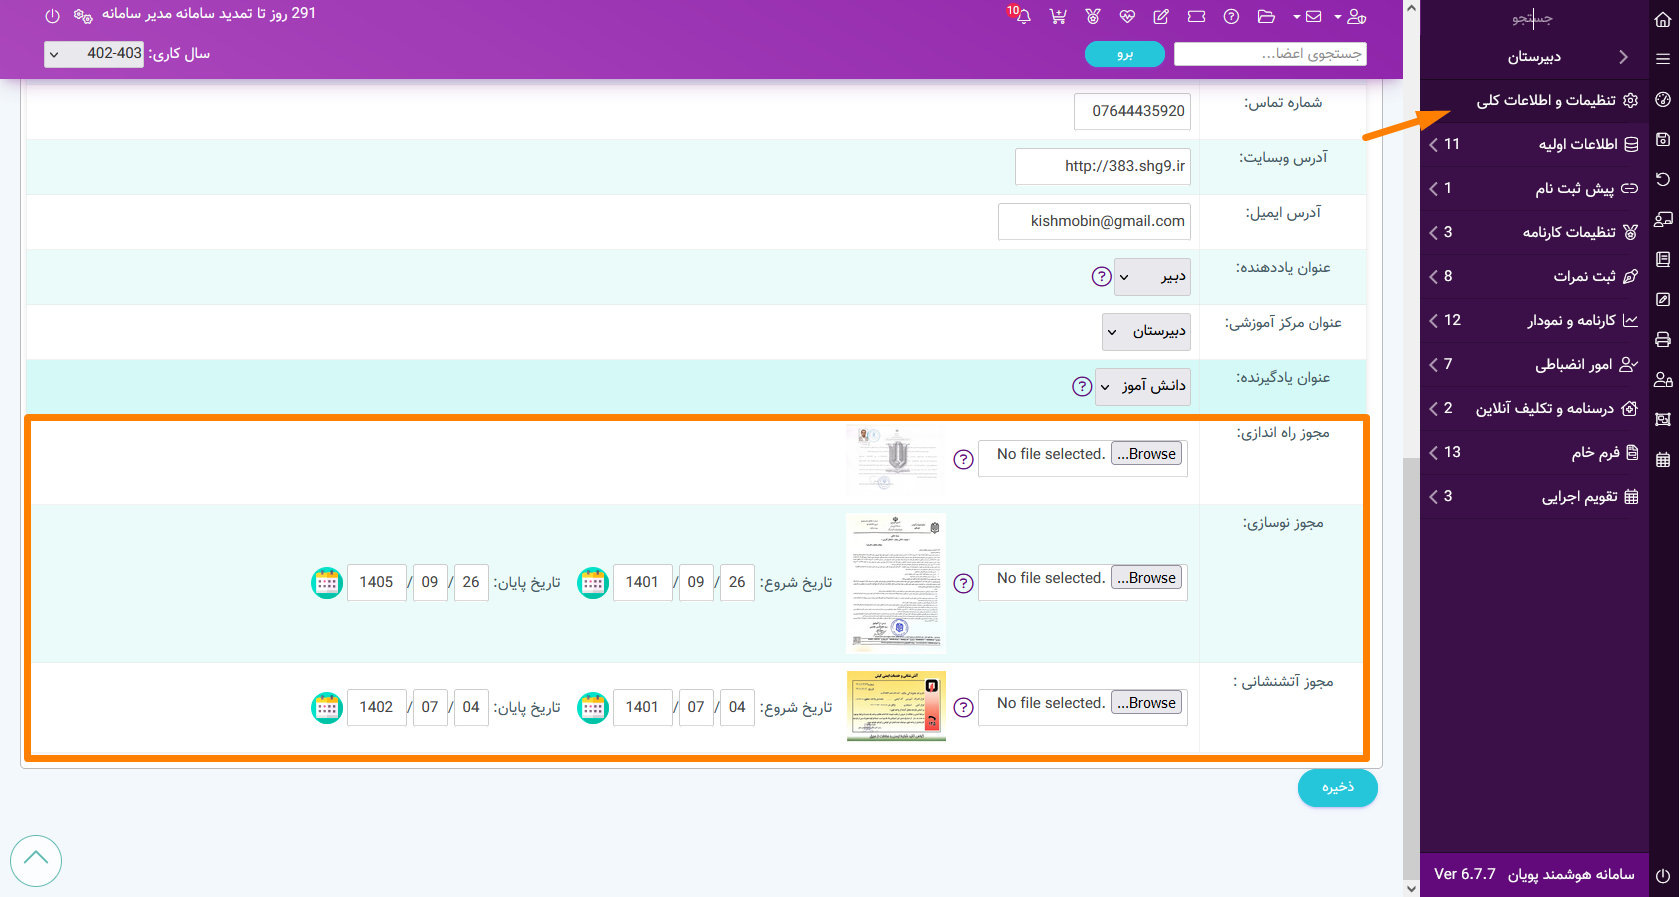1679x897 pixels.
Task: Open the notifications bell with badge 10
Action: coord(1022,16)
